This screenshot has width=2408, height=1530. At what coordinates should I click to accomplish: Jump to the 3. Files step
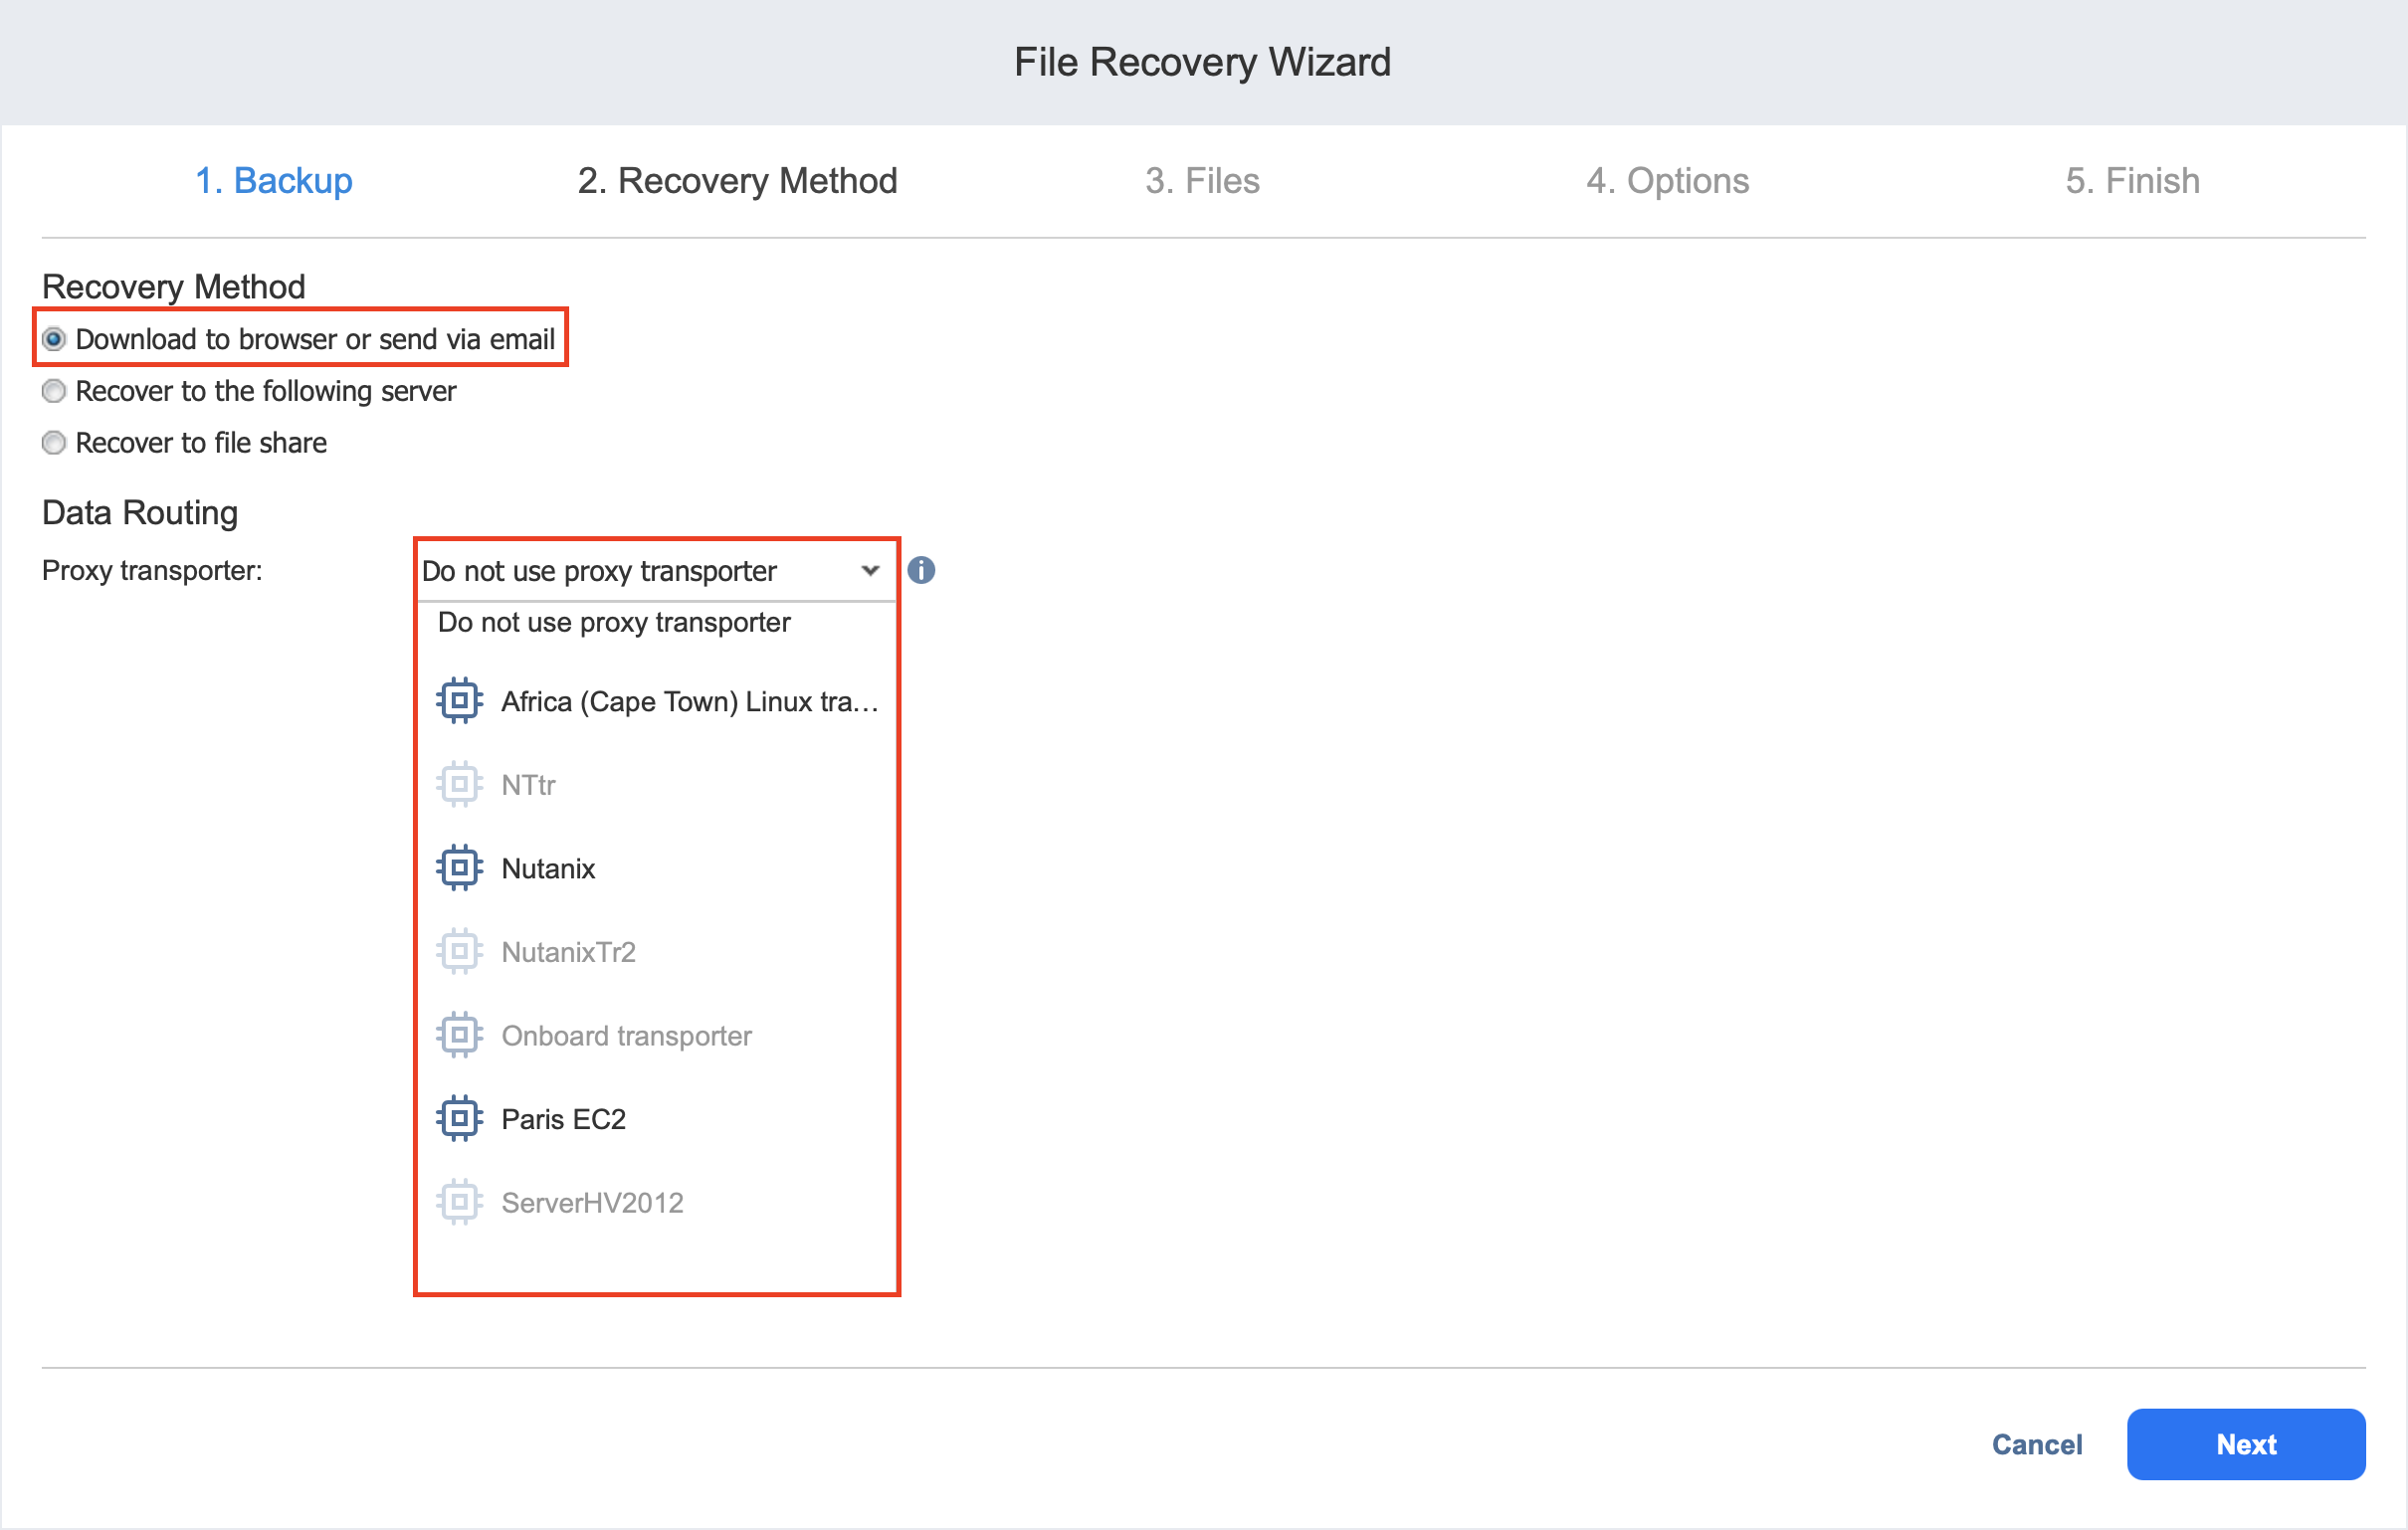pyautogui.click(x=1202, y=181)
